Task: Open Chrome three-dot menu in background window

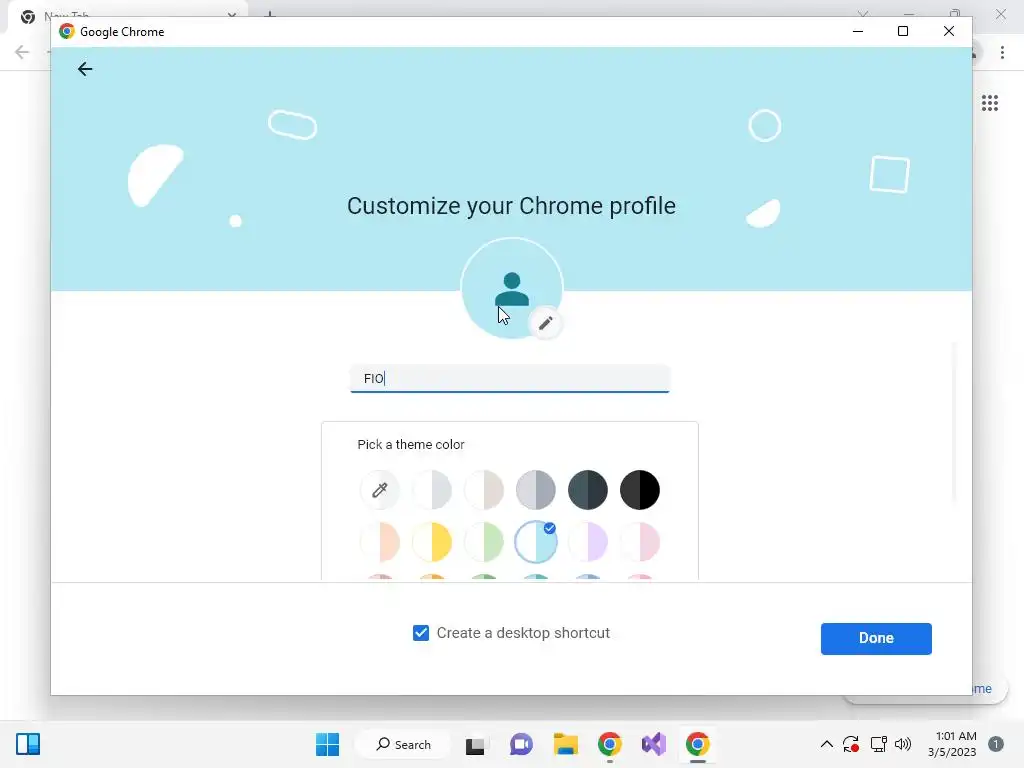Action: point(1002,52)
